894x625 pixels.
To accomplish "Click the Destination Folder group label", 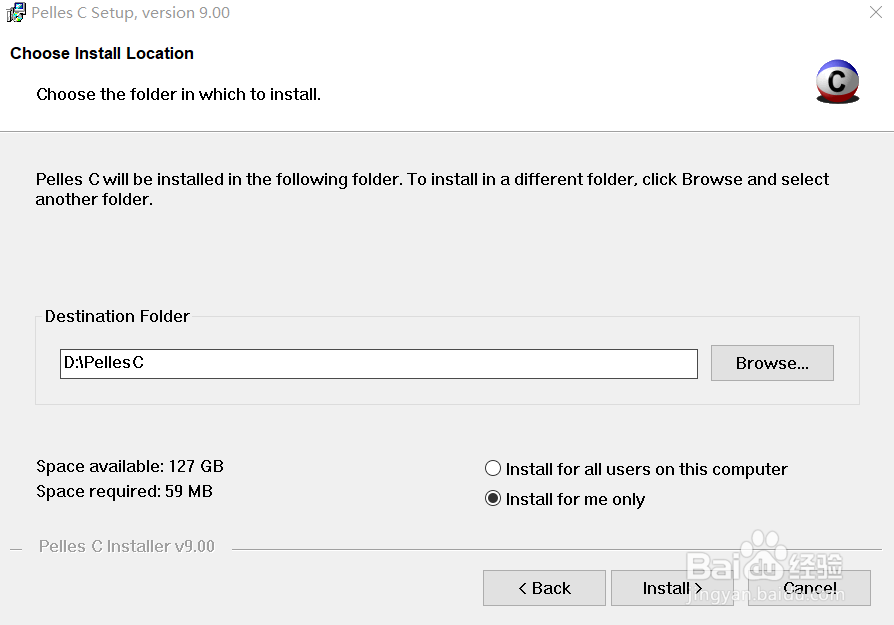I will pos(117,316).
